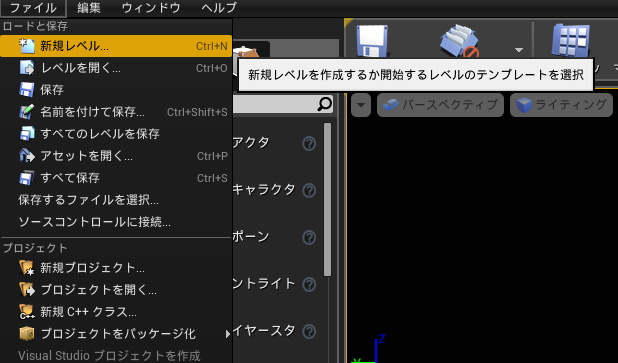Image resolution: width=618 pixels, height=363 pixels.
Task: Choose 新規プロジェクト... entry
Action: (116, 268)
